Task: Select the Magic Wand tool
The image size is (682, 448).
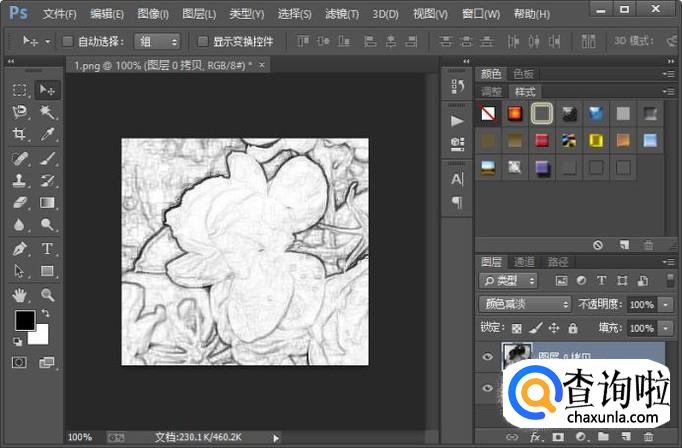Action: click(47, 112)
